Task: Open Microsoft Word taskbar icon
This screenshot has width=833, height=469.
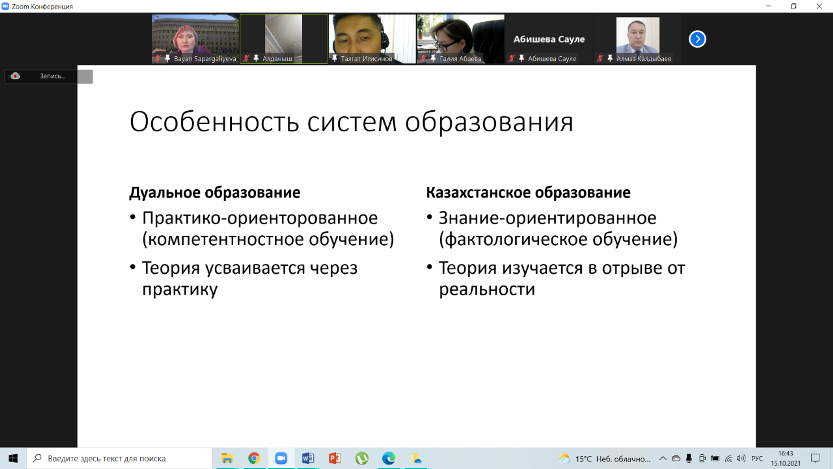Action: pos(308,458)
